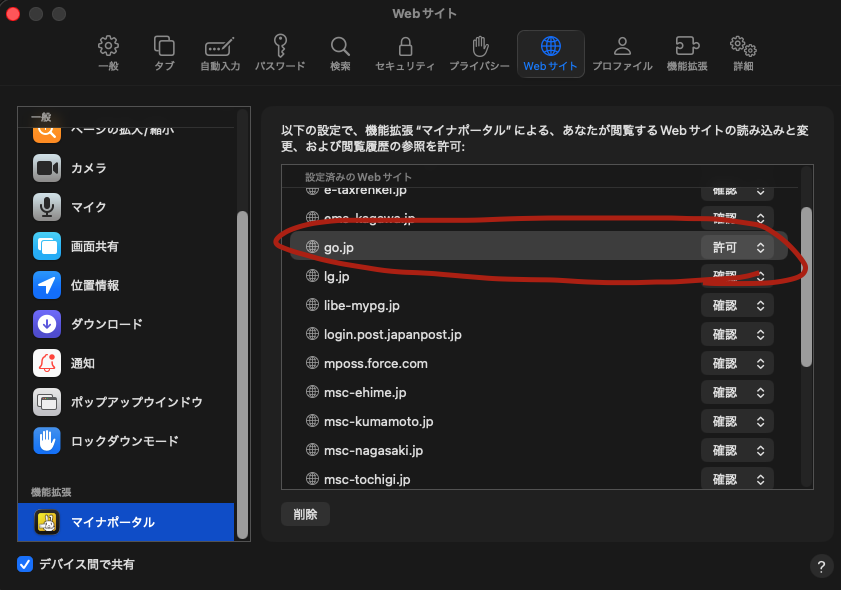This screenshot has width=841, height=590.
Task: Open the permission dropdown for msc-ehime.jp
Action: (x=737, y=393)
